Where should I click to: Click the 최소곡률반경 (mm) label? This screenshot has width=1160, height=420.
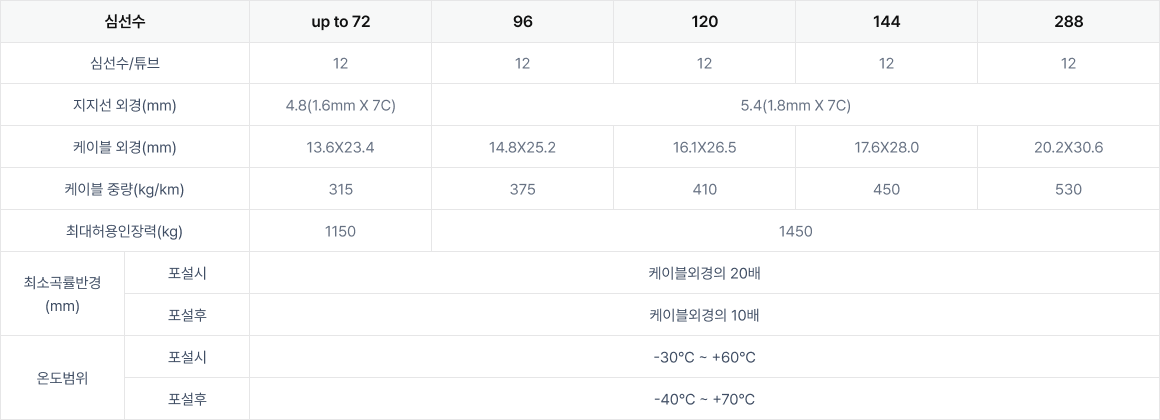tap(62, 294)
